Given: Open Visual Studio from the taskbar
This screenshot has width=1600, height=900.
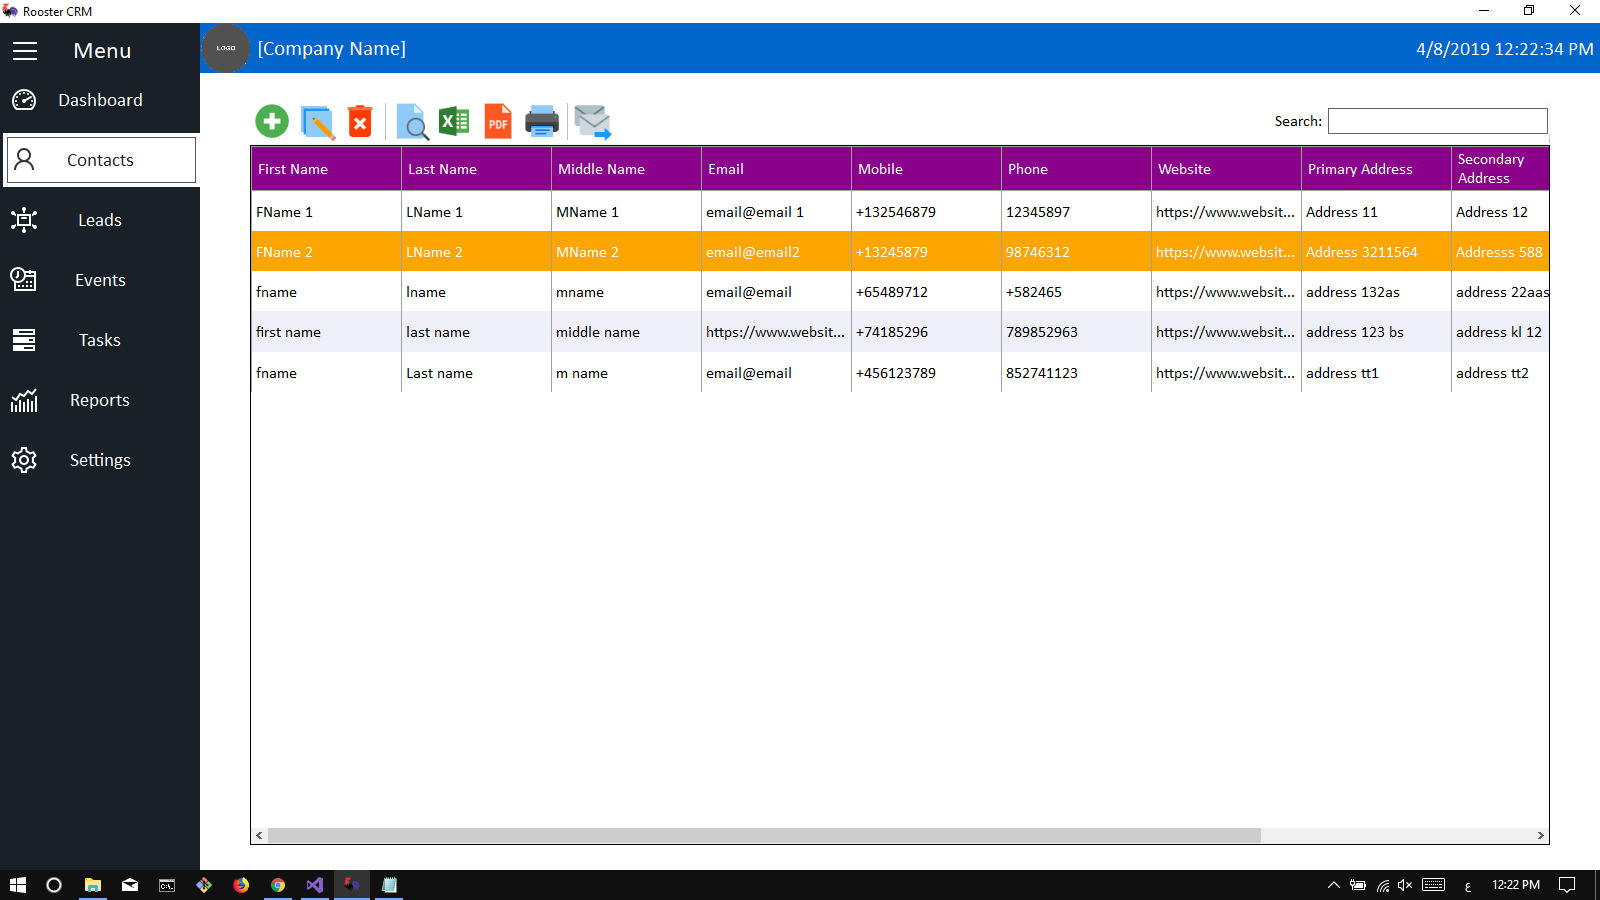Looking at the screenshot, I should pos(314,885).
